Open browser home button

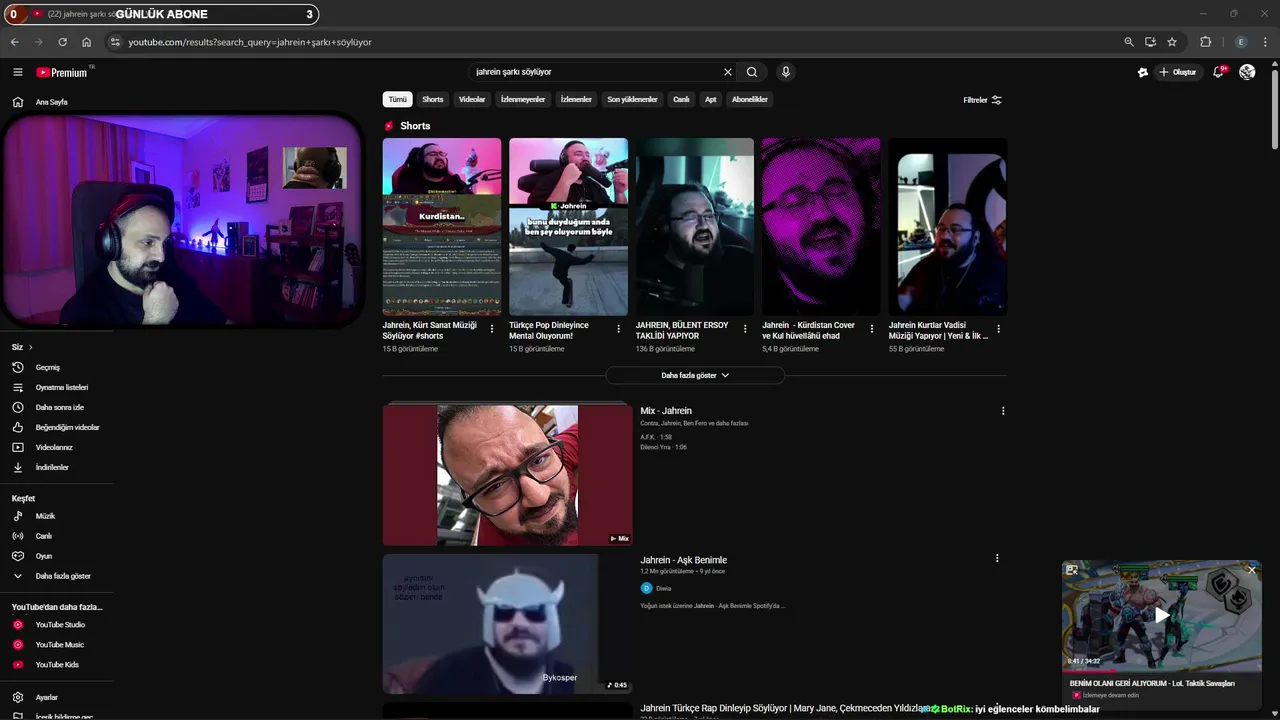(x=87, y=42)
